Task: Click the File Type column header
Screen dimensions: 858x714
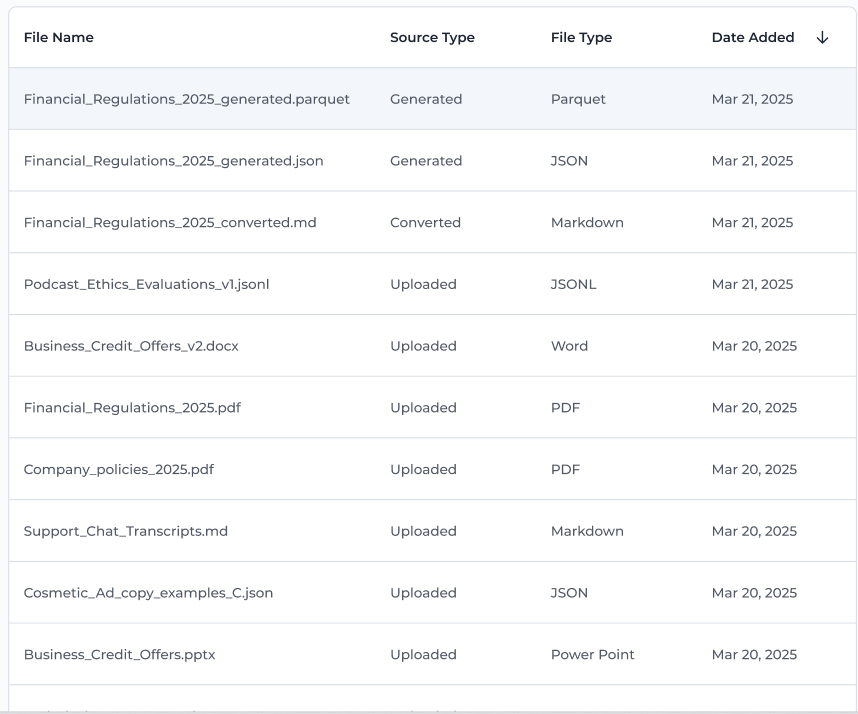Action: click(581, 37)
